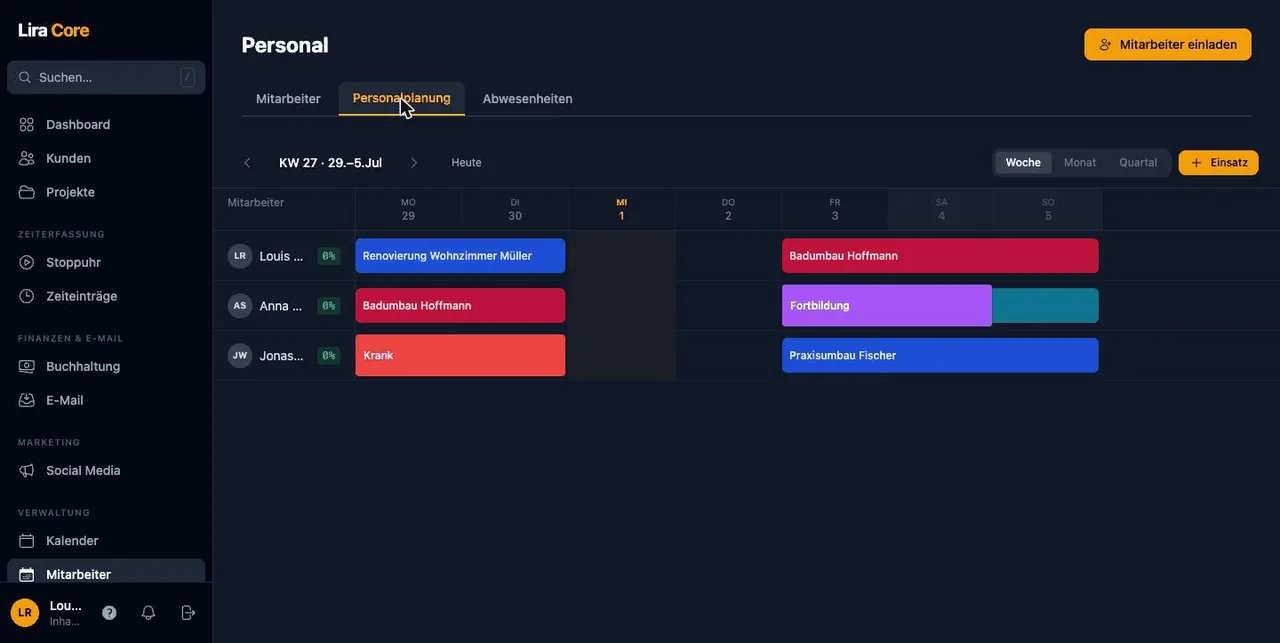Open the E-Mail envelope icon

point(26,401)
